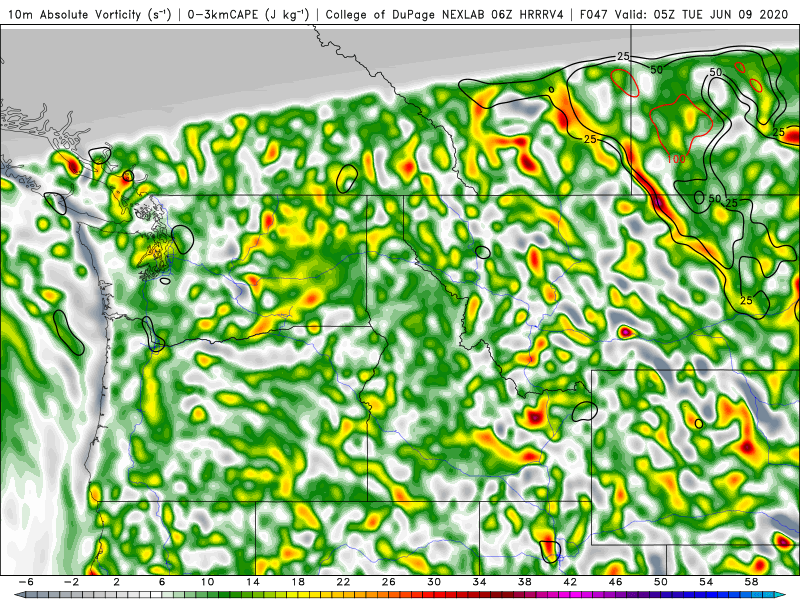Click the "38" colorbar label
Screen dimensions: 800x600
pyautogui.click(x=524, y=582)
